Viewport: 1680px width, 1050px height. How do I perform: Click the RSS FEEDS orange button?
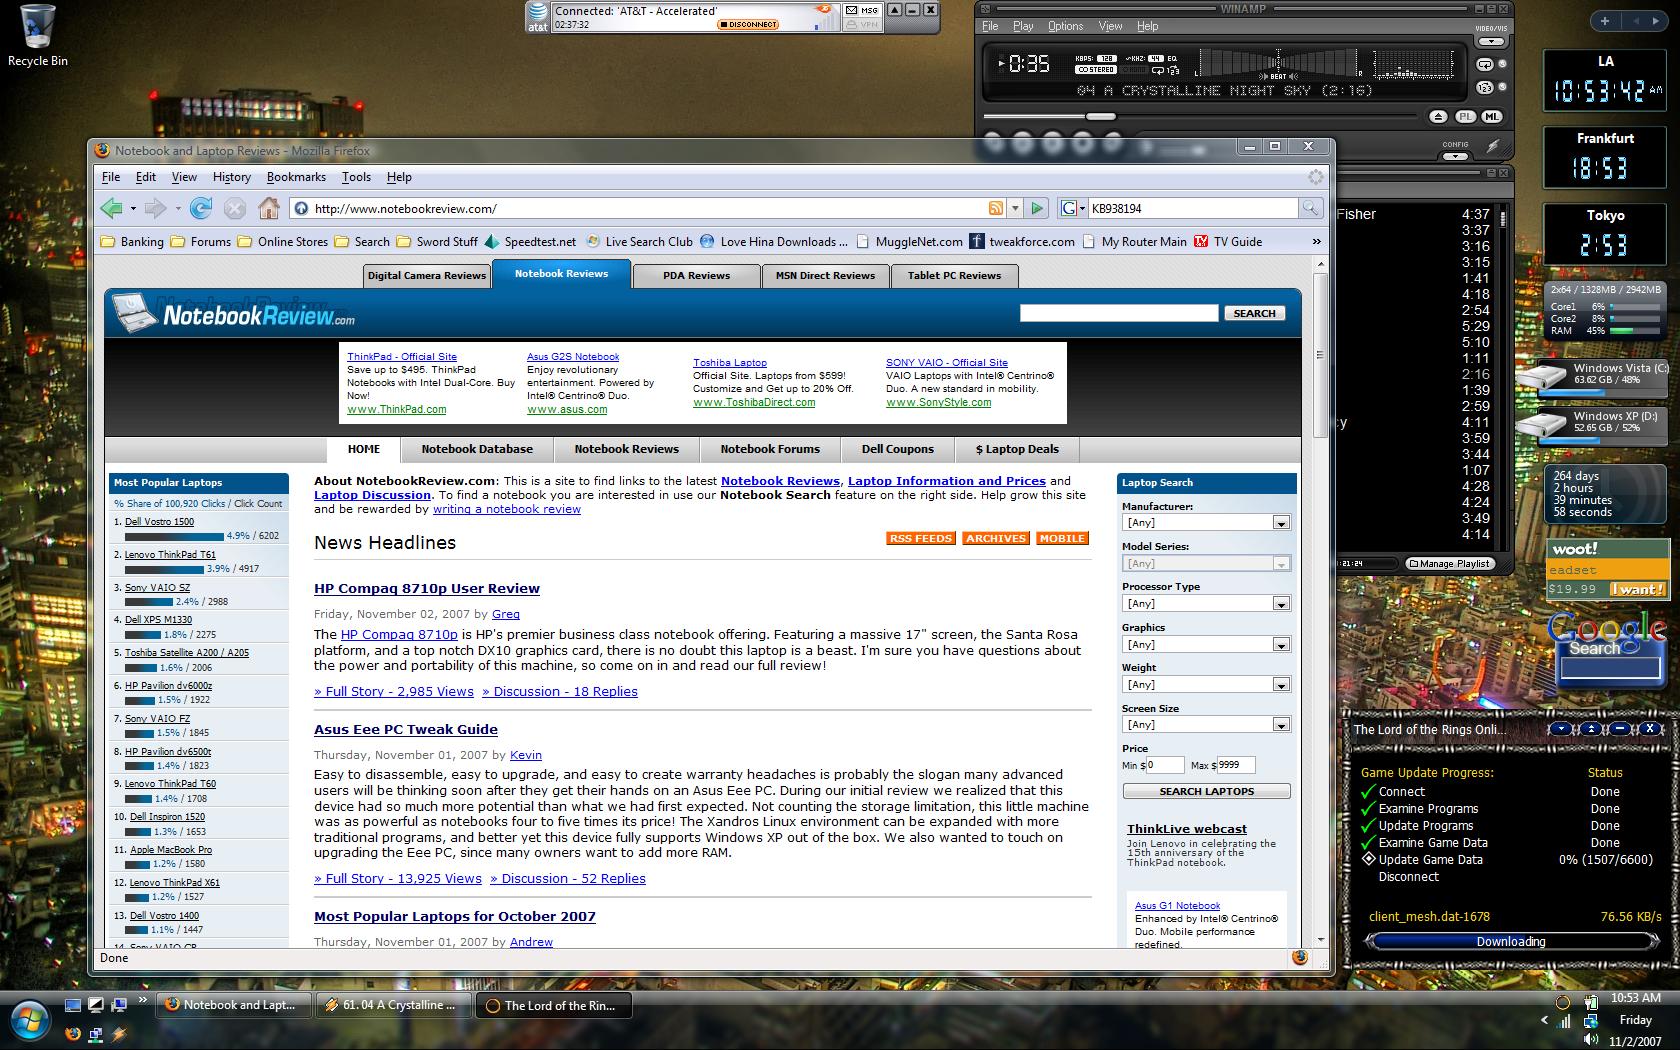coord(921,538)
